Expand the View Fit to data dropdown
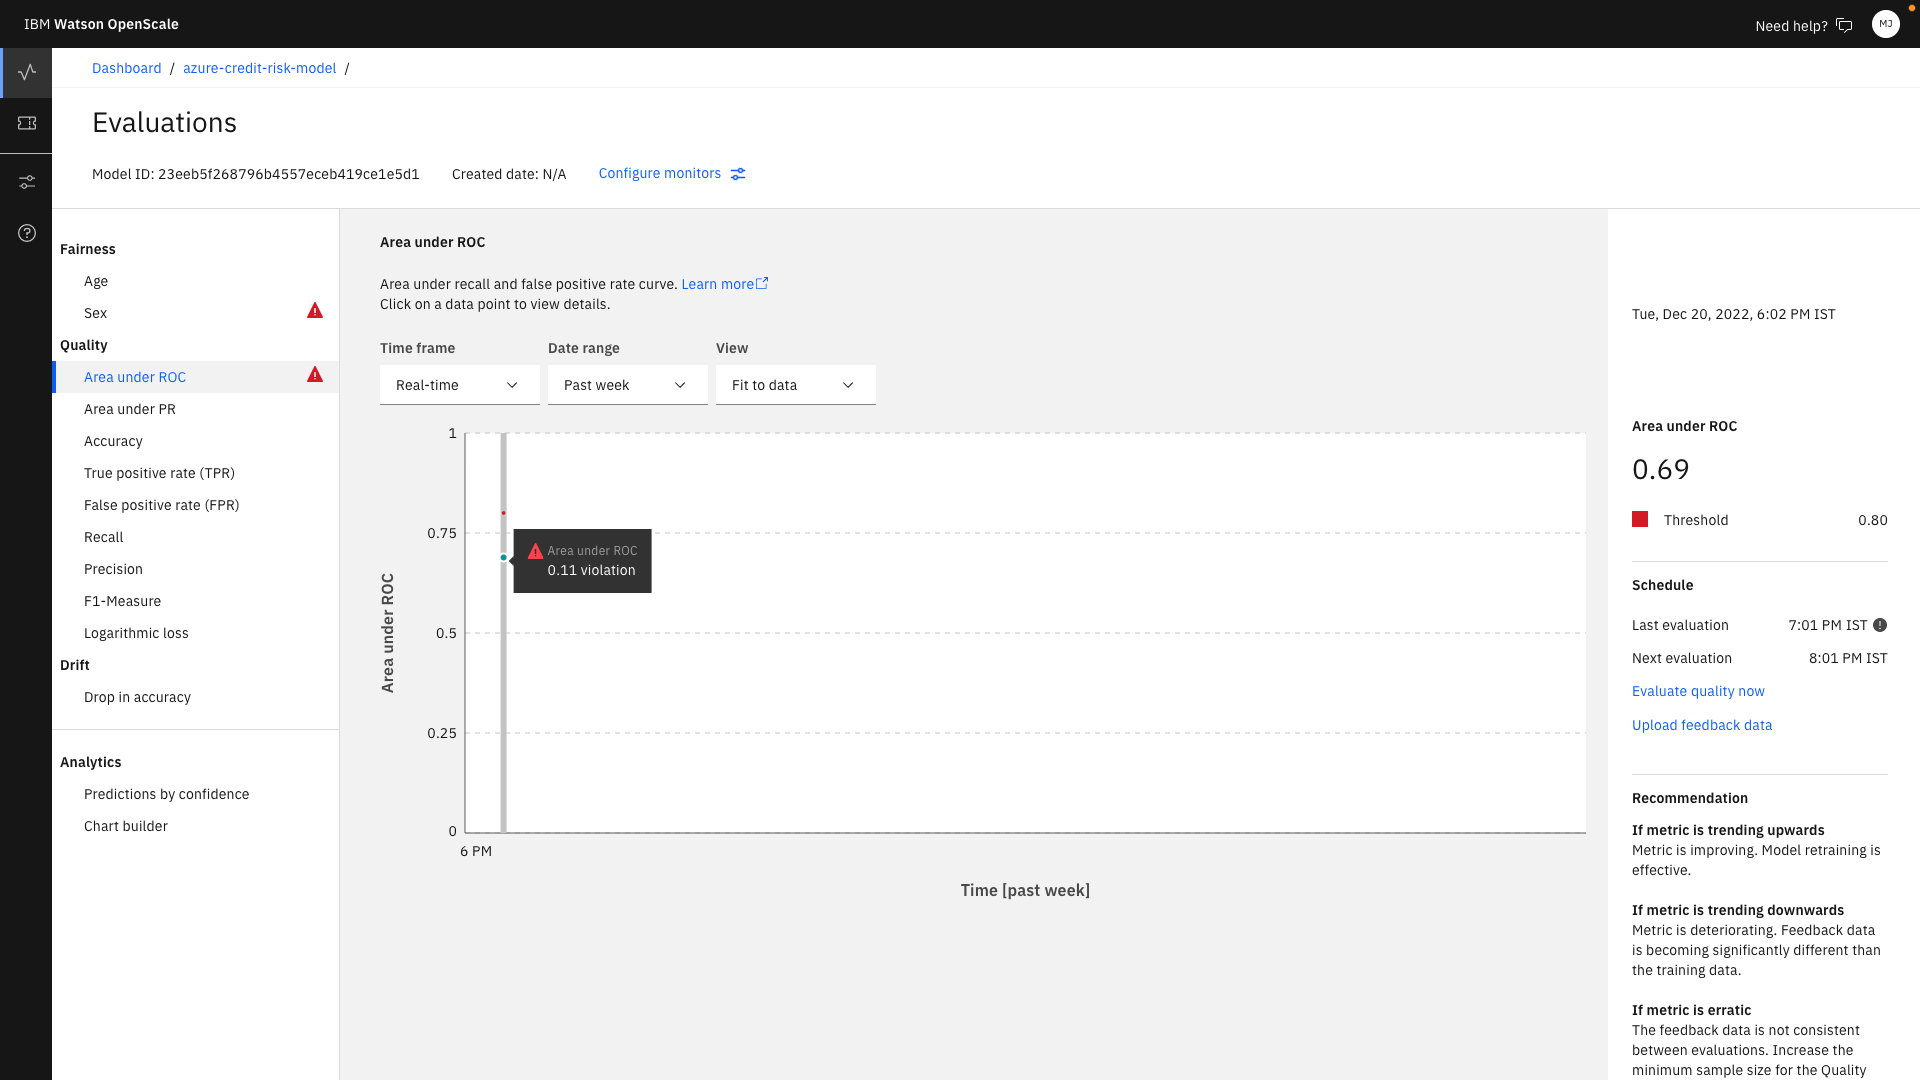The height and width of the screenshot is (1080, 1920). click(x=795, y=385)
